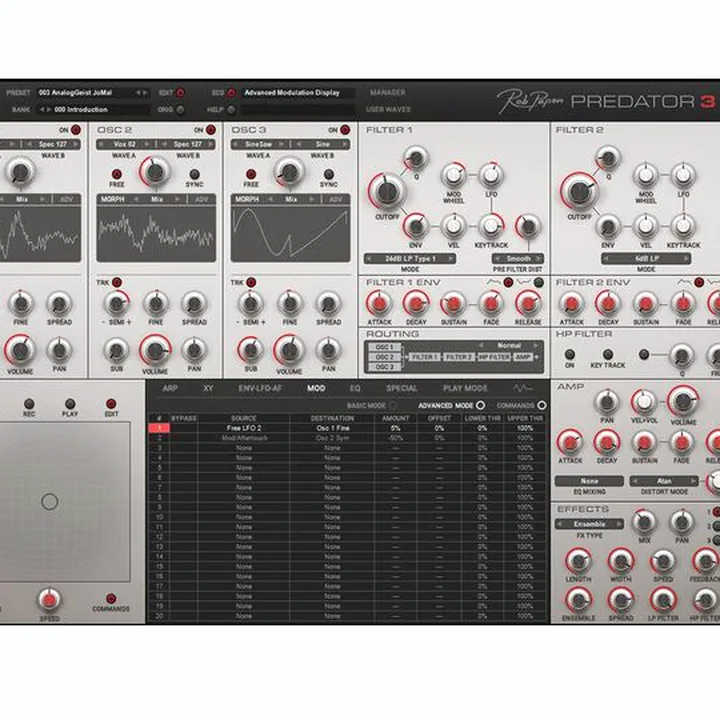Image resolution: width=720 pixels, height=720 pixels.
Task: Switch to the ARP tab
Action: click(x=170, y=388)
